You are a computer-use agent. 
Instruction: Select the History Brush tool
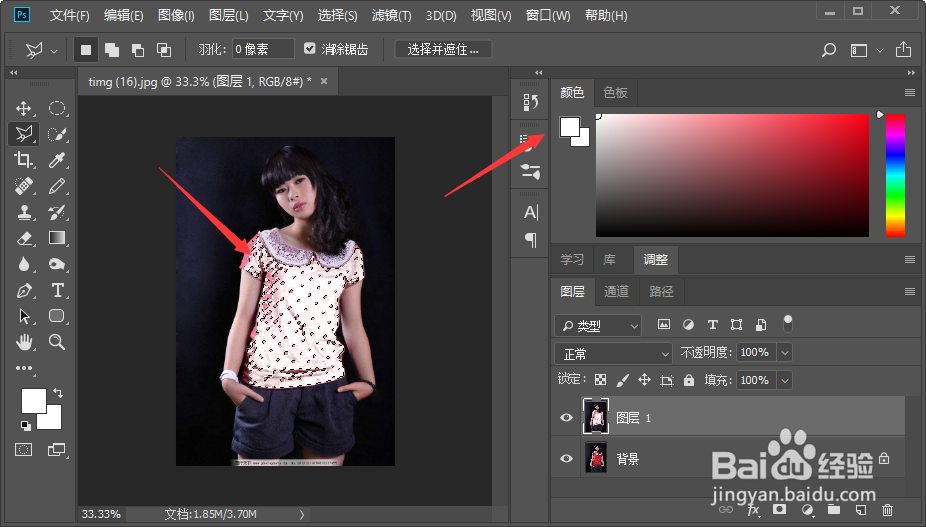[x=57, y=212]
